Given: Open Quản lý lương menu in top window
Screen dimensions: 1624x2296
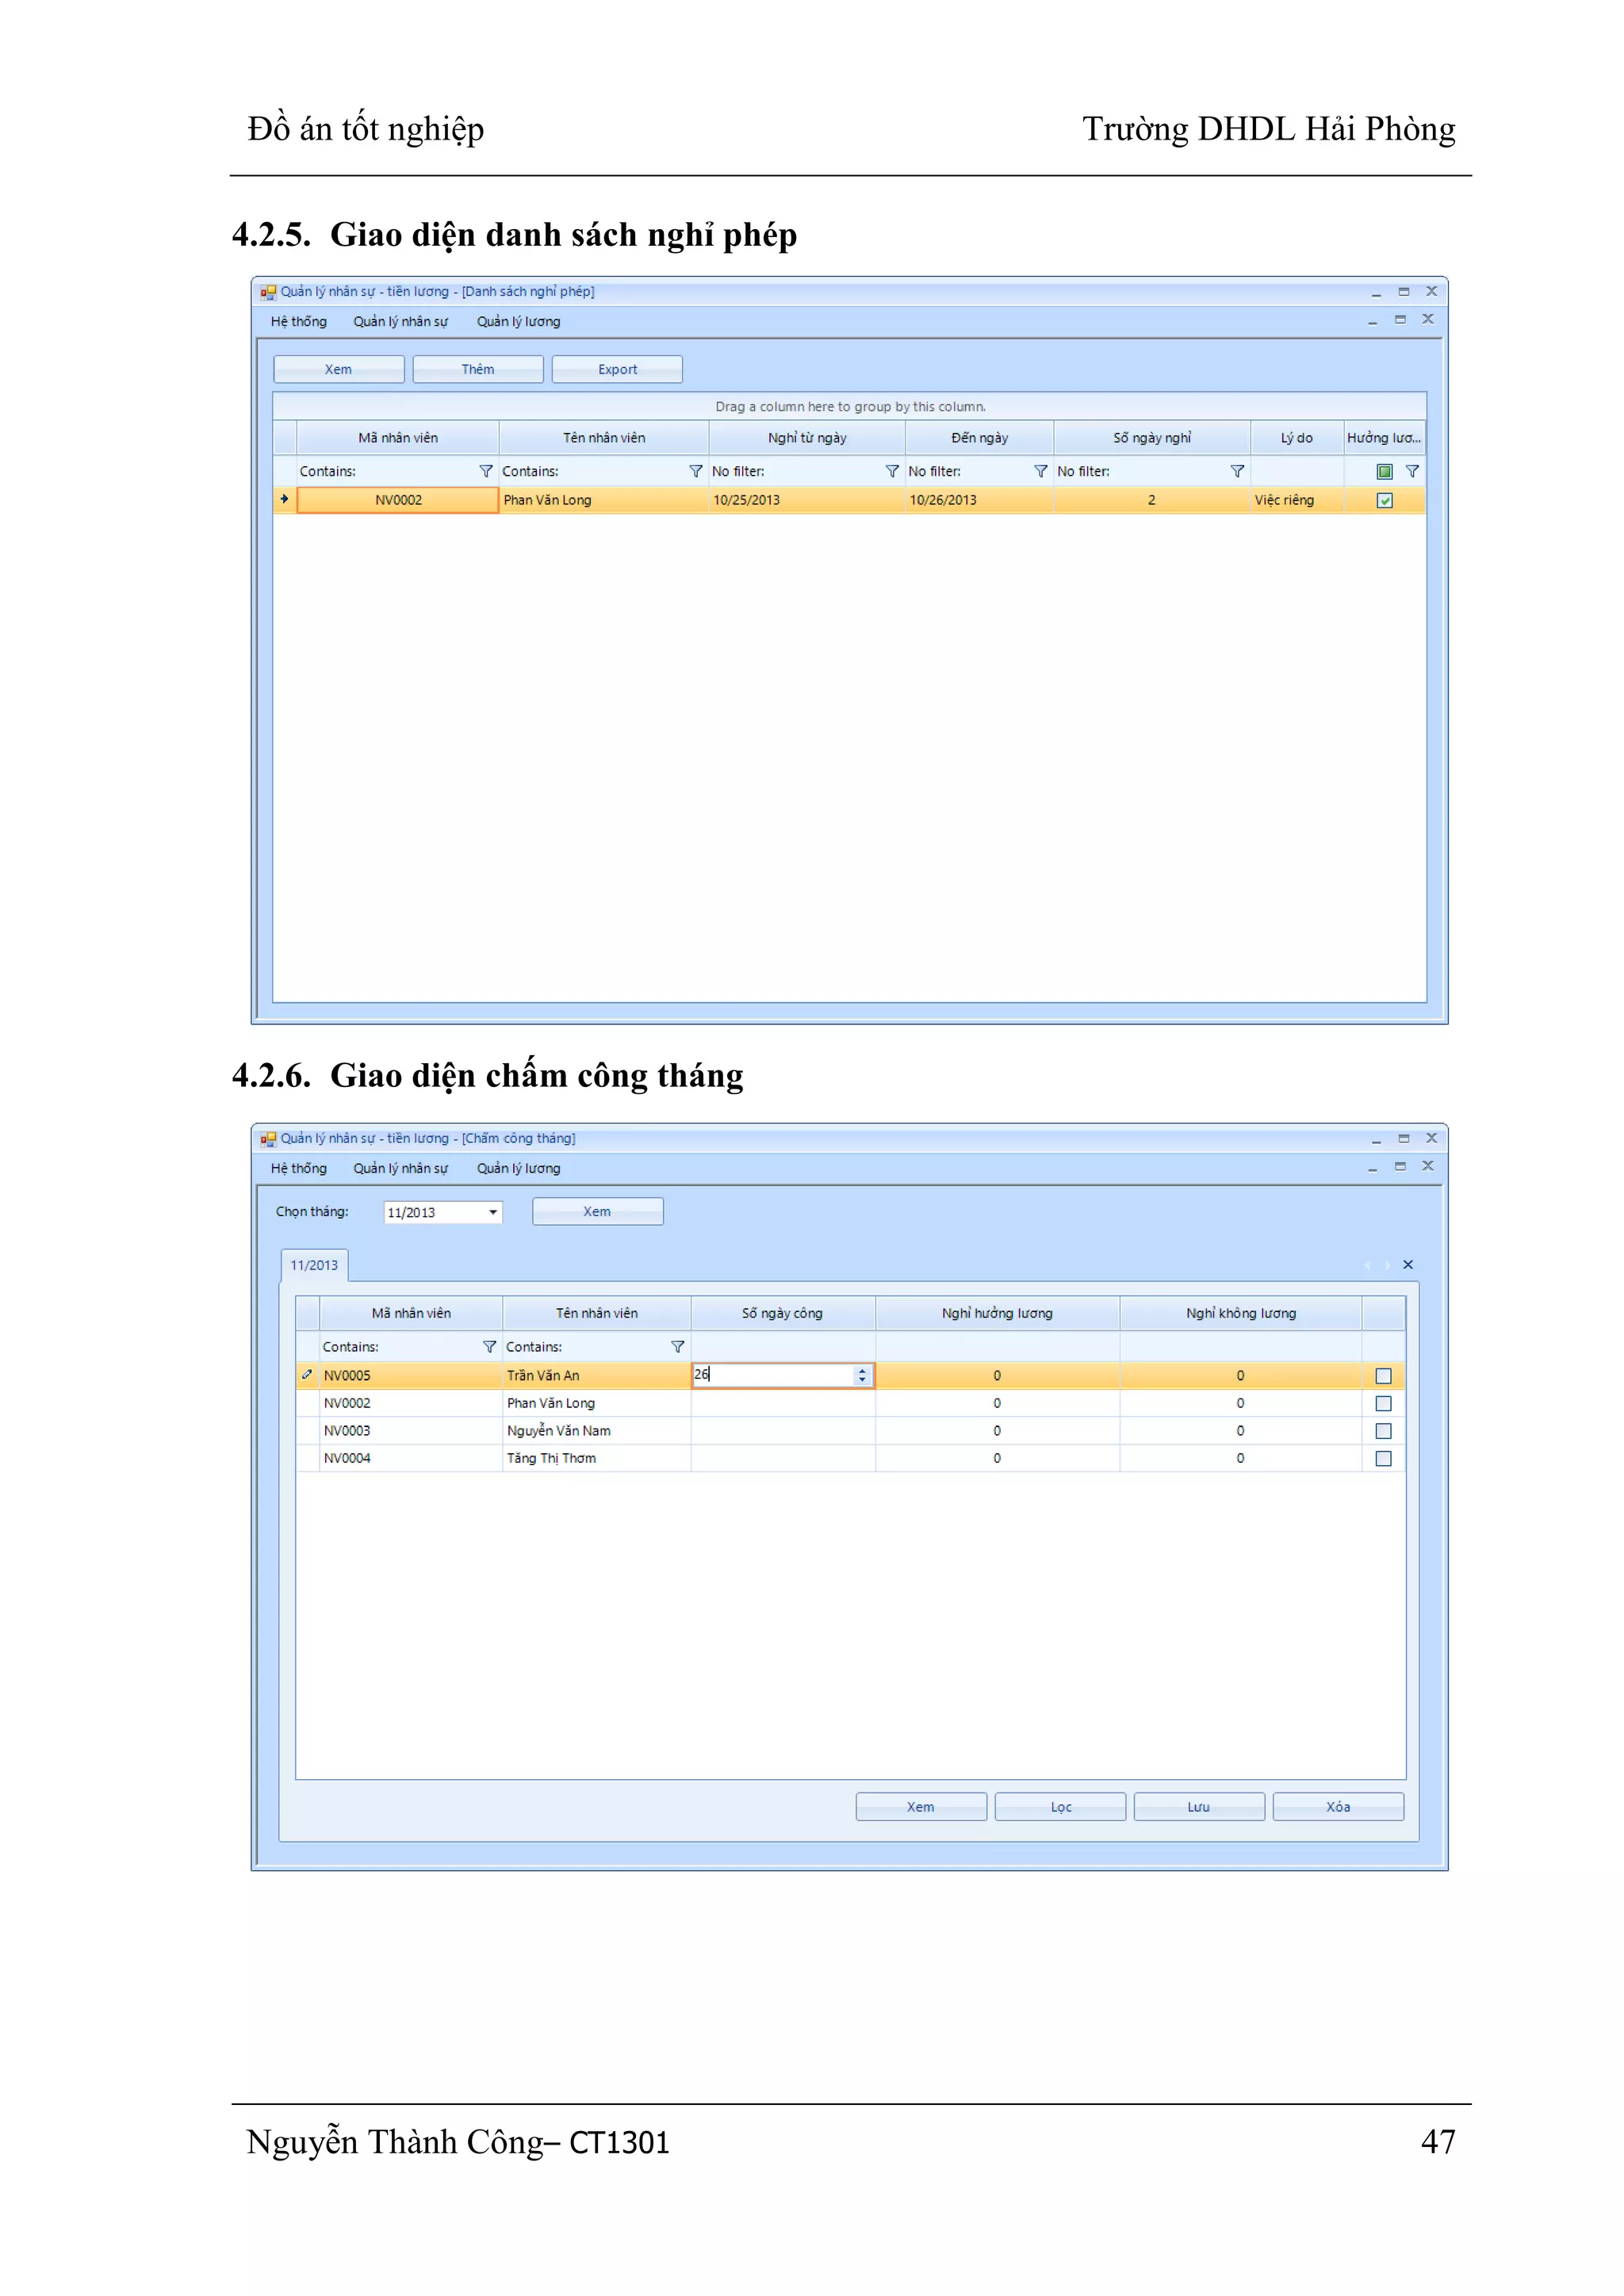Looking at the screenshot, I should tap(518, 321).
